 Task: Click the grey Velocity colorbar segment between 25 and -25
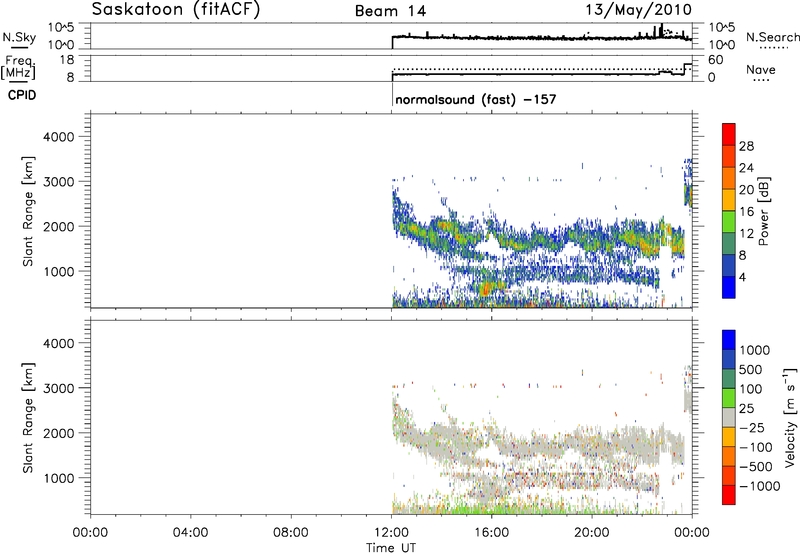click(x=729, y=417)
